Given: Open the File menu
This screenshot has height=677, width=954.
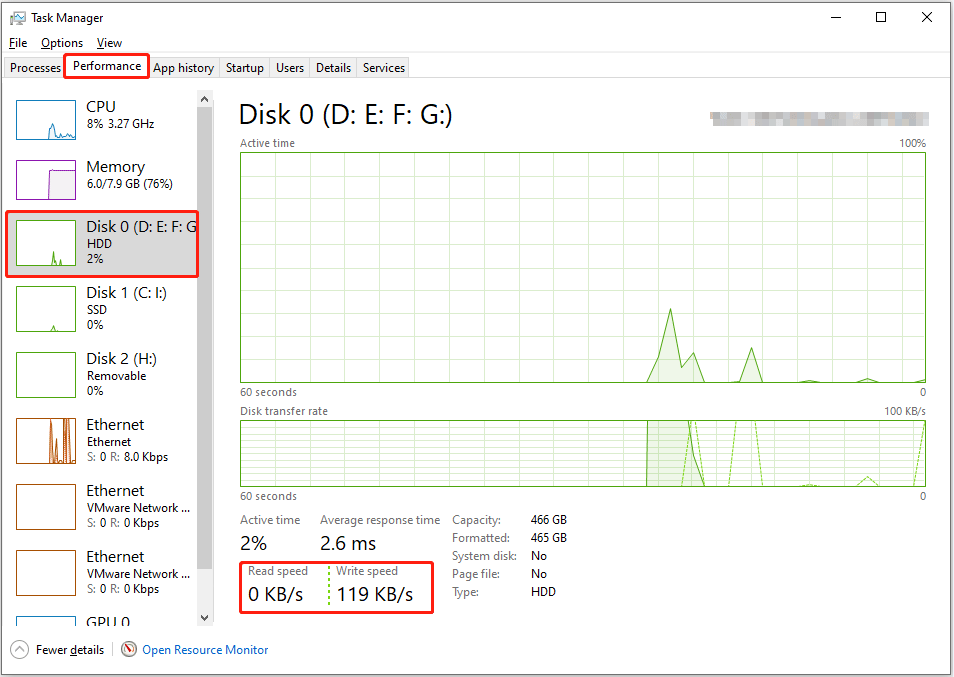Looking at the screenshot, I should coord(18,43).
